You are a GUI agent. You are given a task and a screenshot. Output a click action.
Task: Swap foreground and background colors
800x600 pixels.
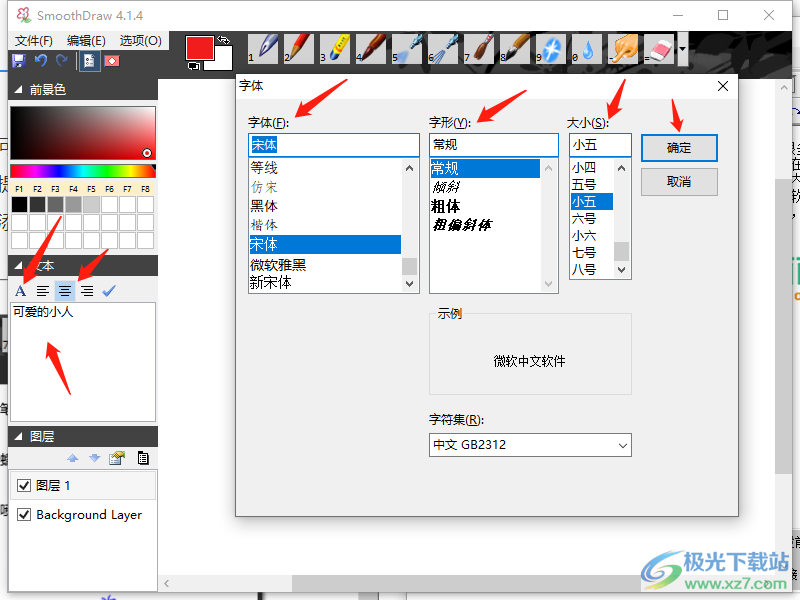coord(223,40)
